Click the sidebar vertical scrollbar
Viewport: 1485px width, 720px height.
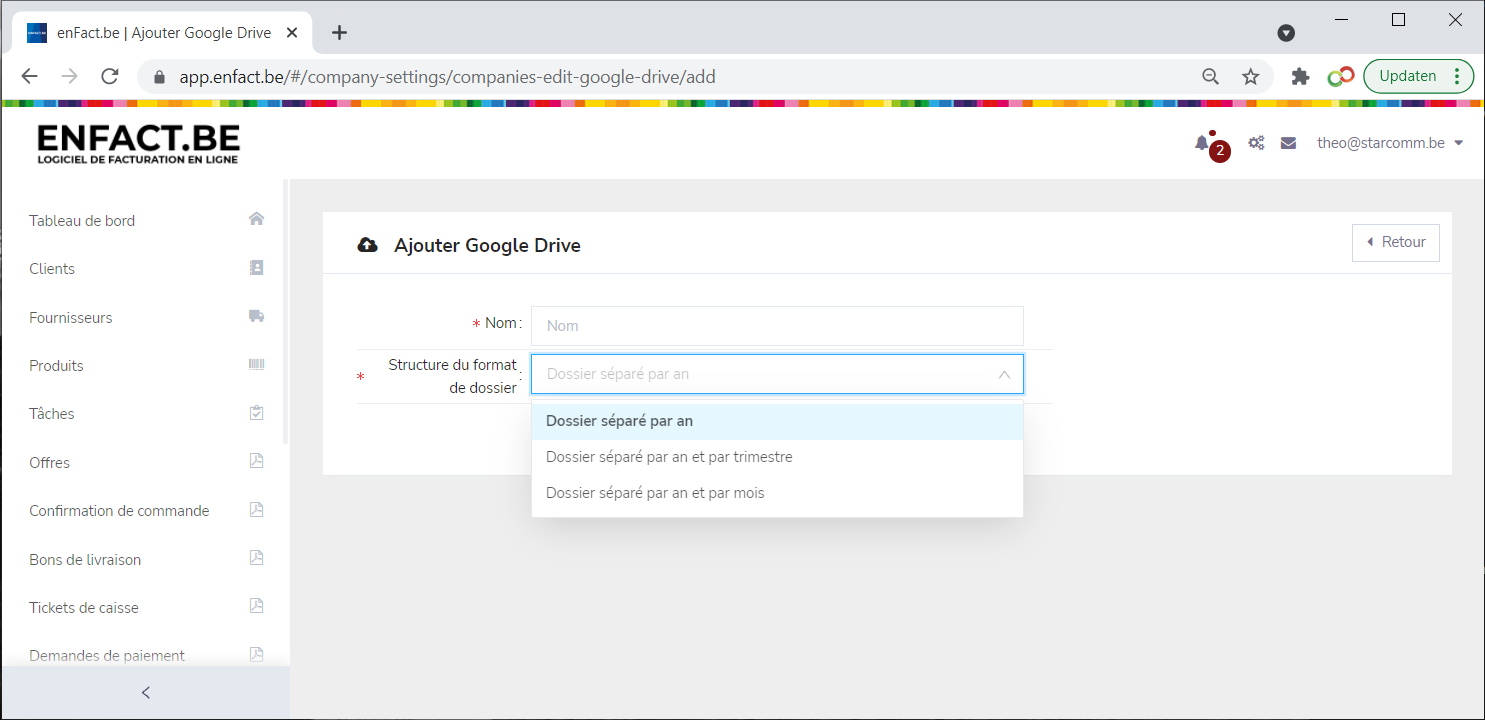[286, 312]
